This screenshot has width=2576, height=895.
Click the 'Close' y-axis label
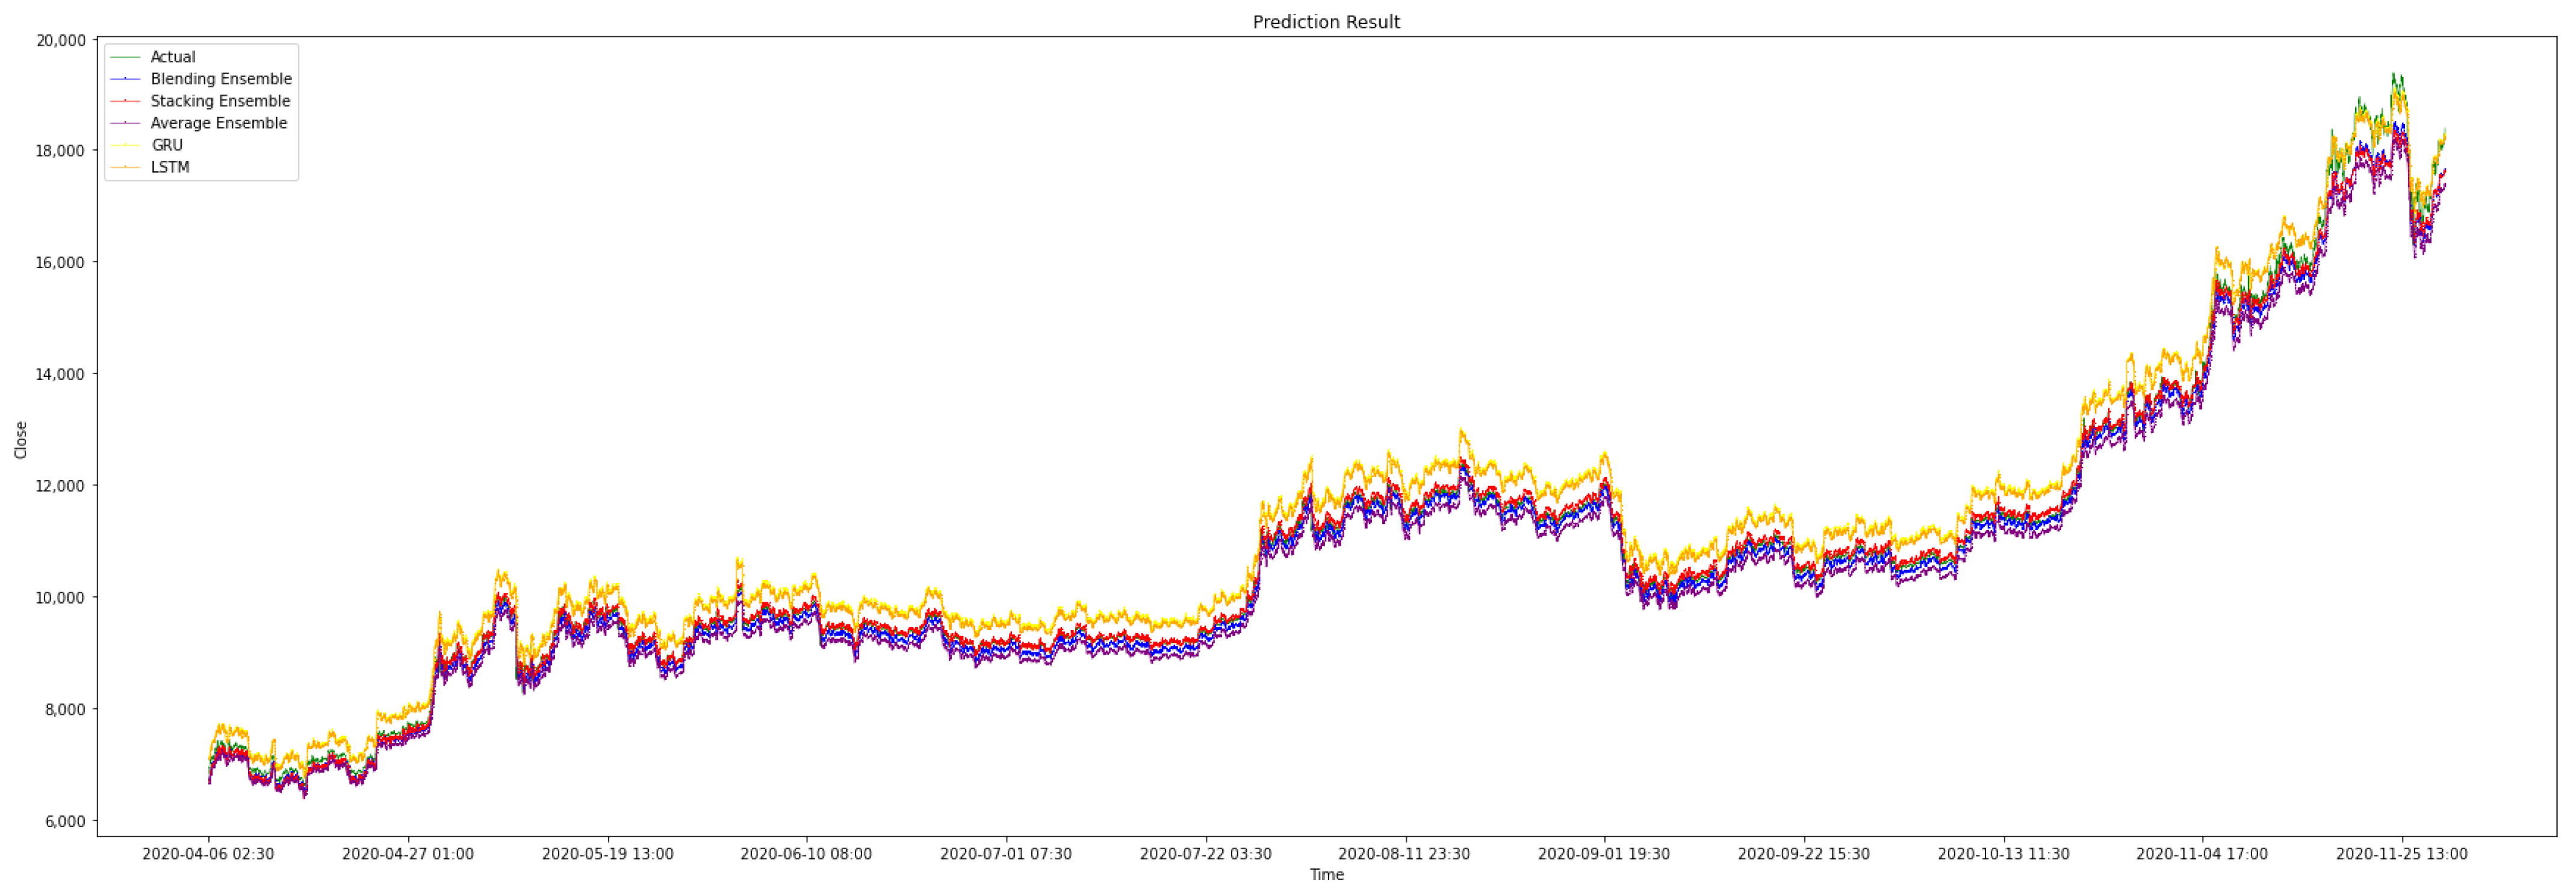(21, 440)
